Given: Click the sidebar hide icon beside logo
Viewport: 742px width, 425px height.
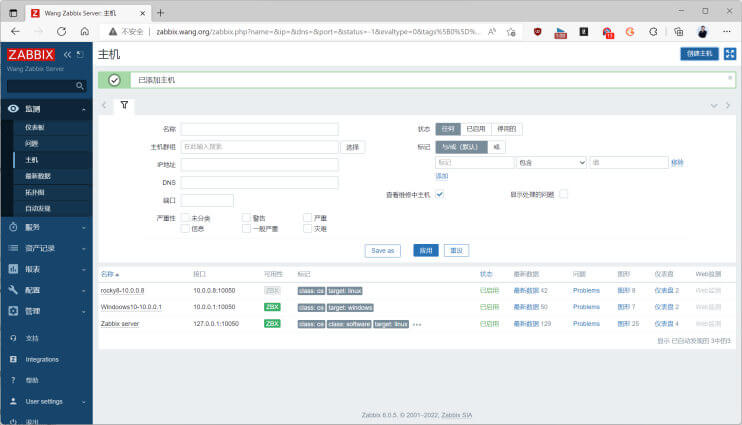Looking at the screenshot, I should (80, 54).
